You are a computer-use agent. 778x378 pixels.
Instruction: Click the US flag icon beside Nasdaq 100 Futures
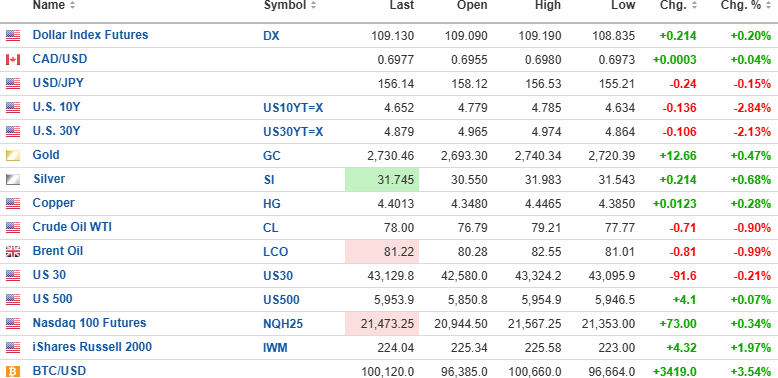click(x=13, y=323)
